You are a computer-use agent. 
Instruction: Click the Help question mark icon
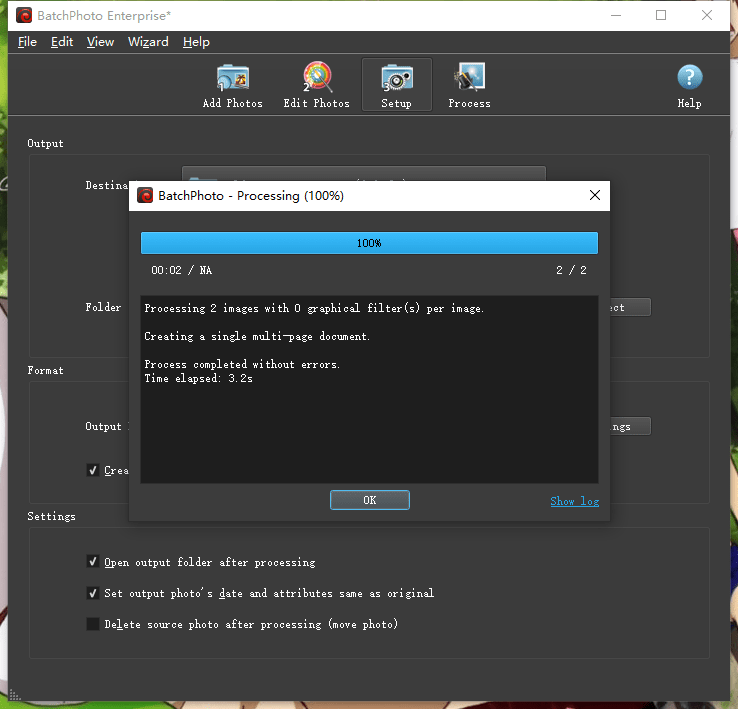(x=690, y=77)
